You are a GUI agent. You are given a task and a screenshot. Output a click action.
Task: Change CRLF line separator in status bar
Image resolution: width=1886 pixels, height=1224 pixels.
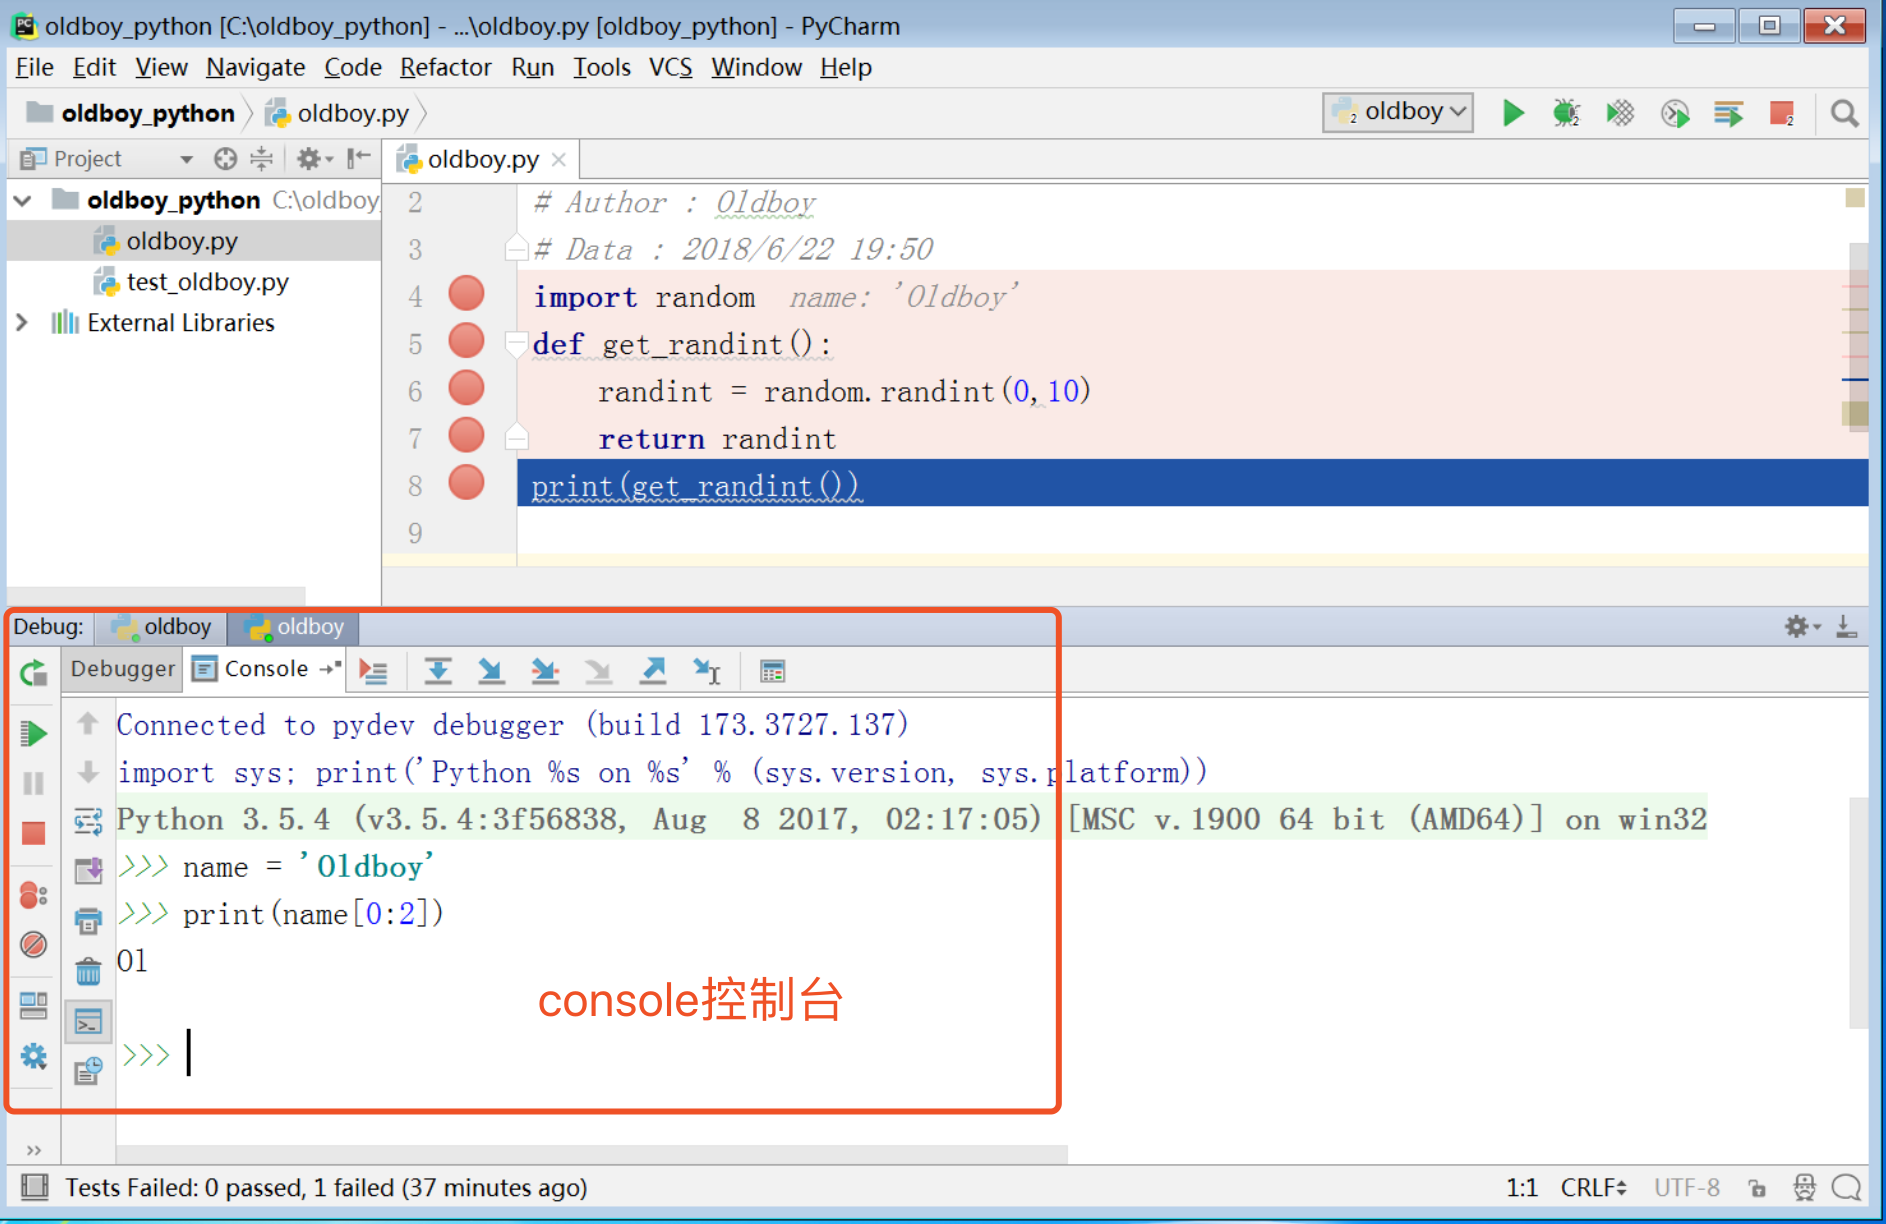pos(1593,1187)
